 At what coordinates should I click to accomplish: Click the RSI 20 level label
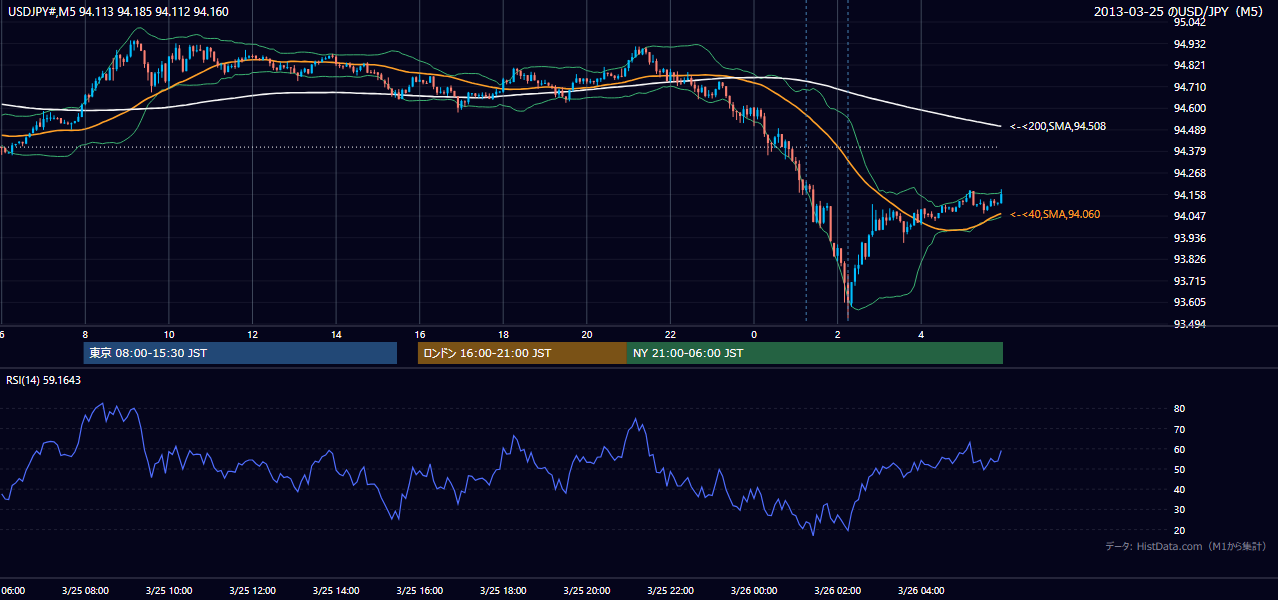[x=1179, y=530]
